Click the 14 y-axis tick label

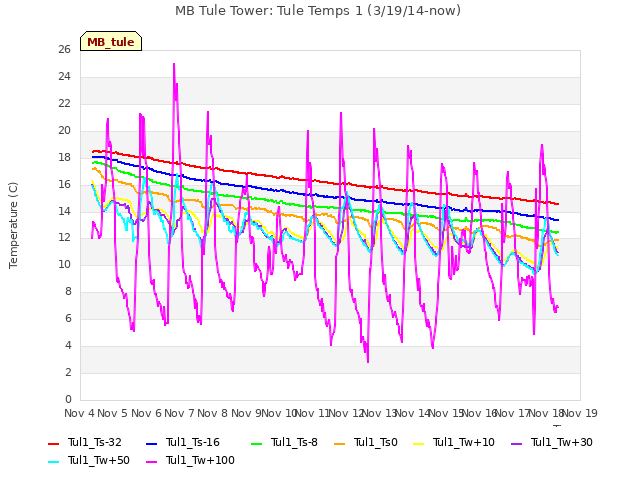point(64,211)
